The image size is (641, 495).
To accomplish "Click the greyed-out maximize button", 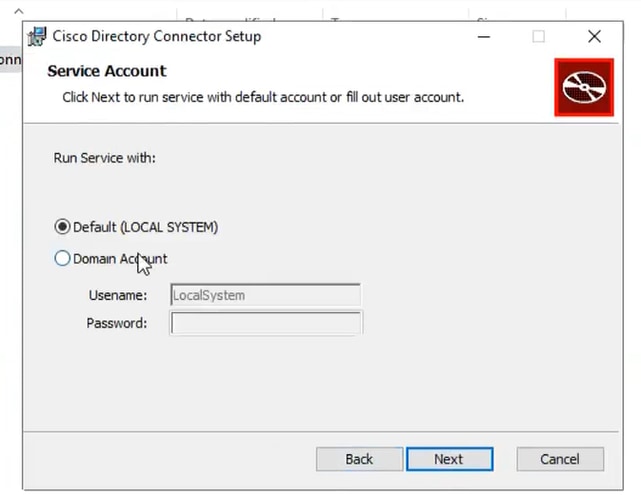I will coord(538,37).
